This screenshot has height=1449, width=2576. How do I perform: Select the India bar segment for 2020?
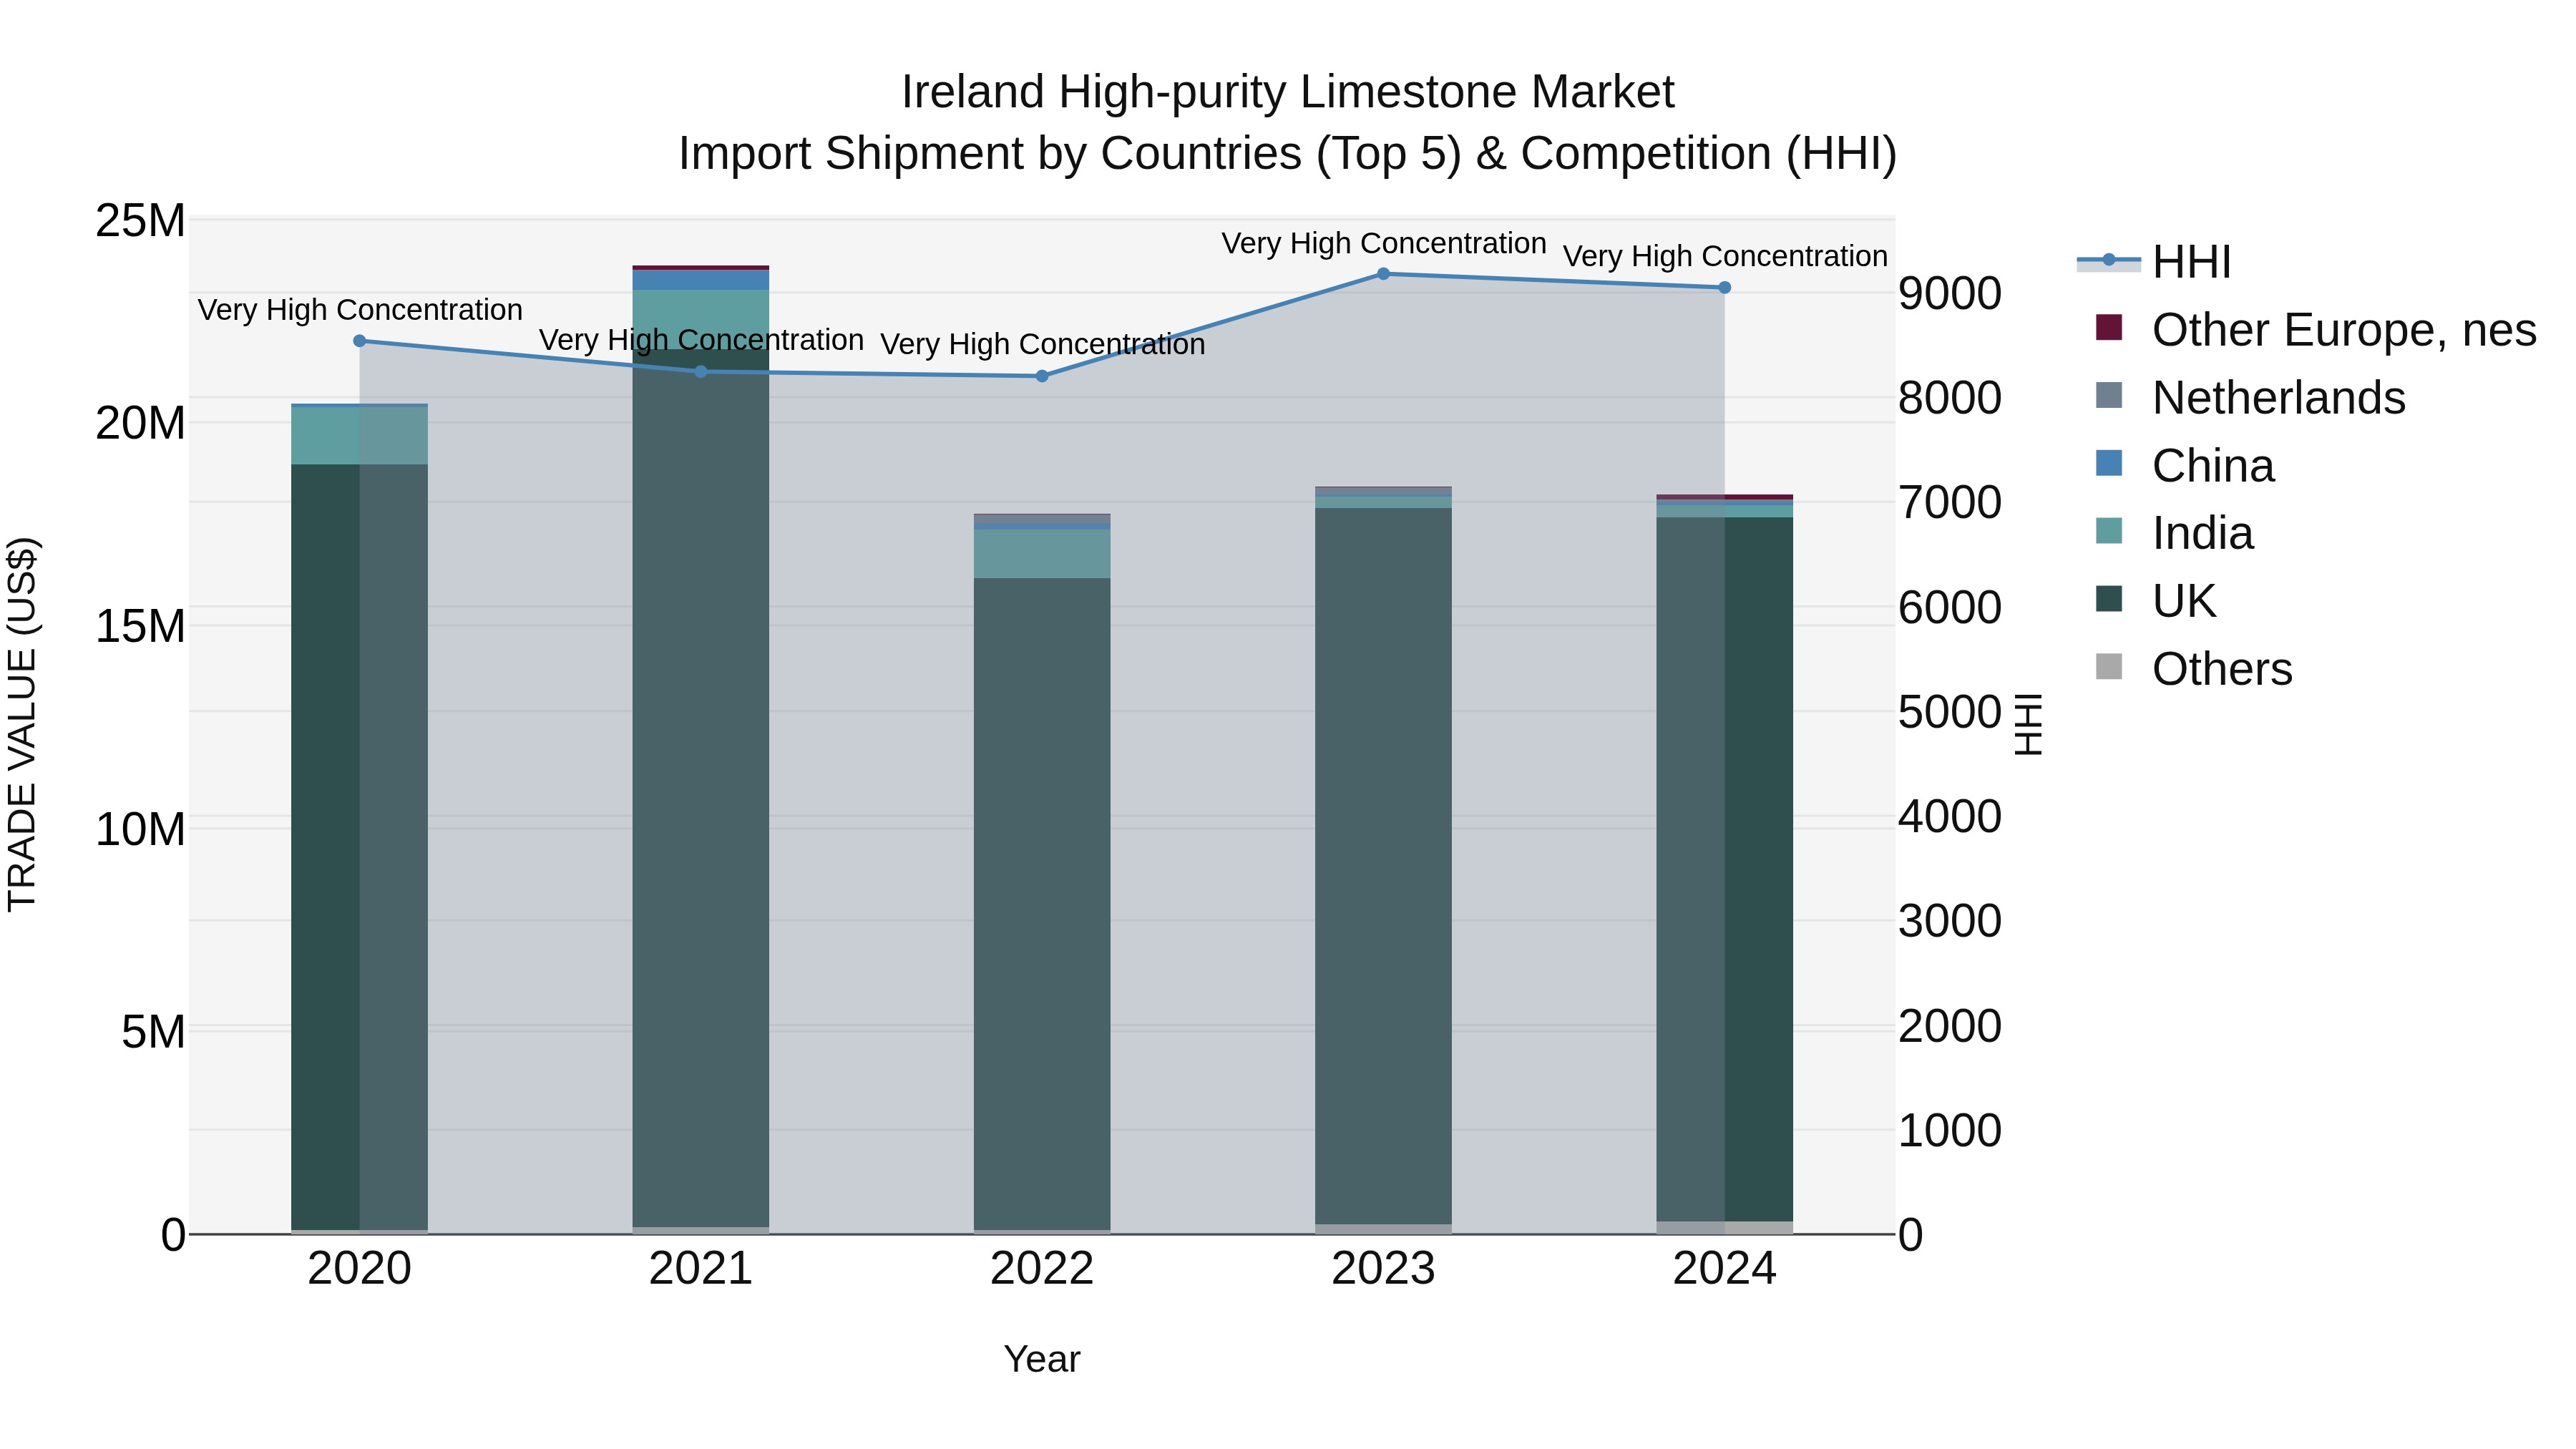360,436
